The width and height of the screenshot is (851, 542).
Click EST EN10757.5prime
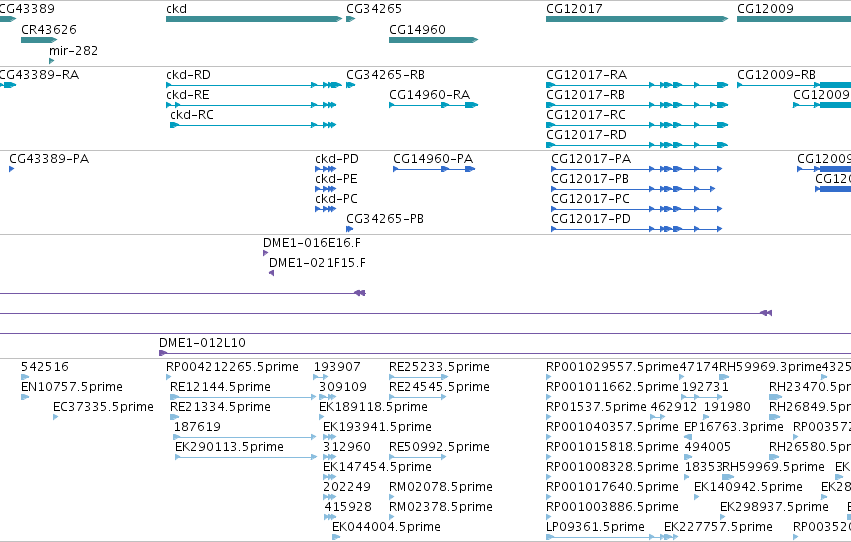click(x=25, y=397)
